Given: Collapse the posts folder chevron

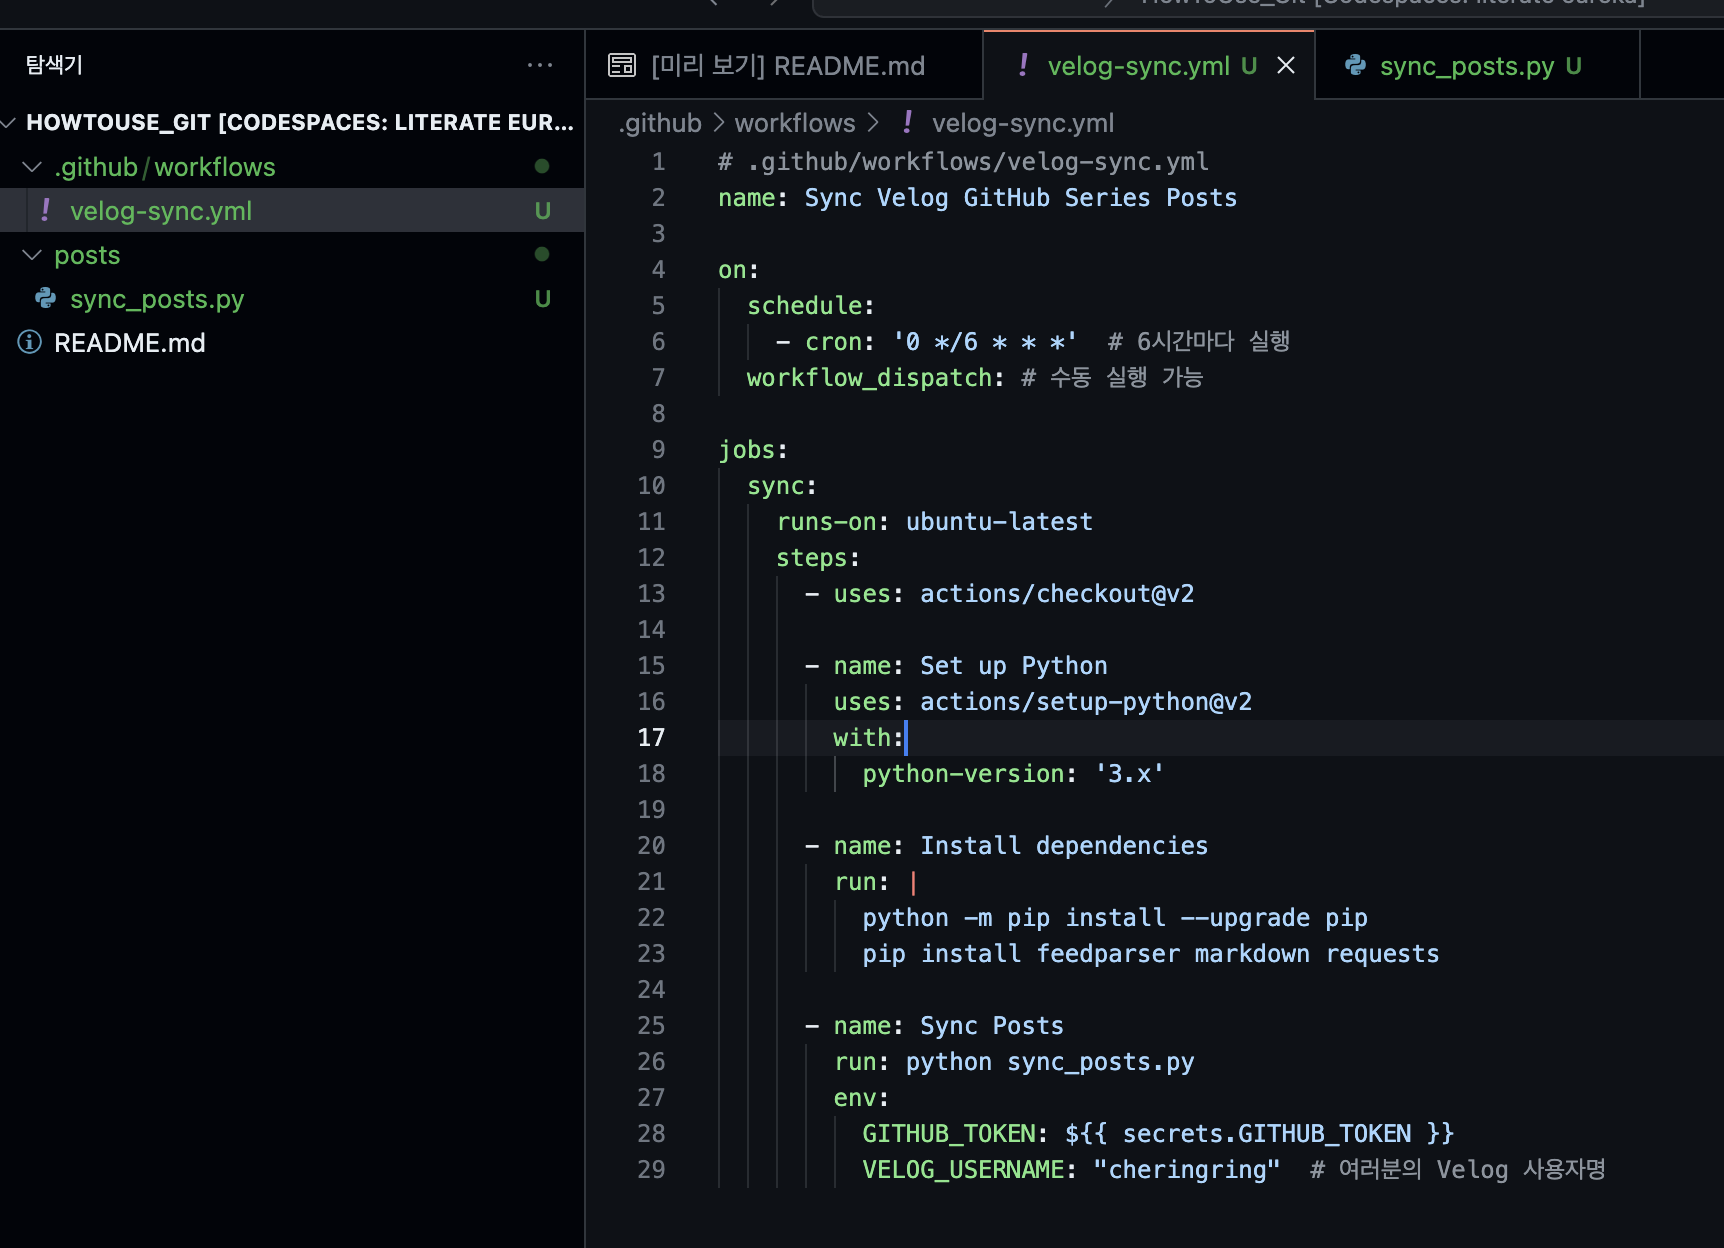Looking at the screenshot, I should pos(32,254).
